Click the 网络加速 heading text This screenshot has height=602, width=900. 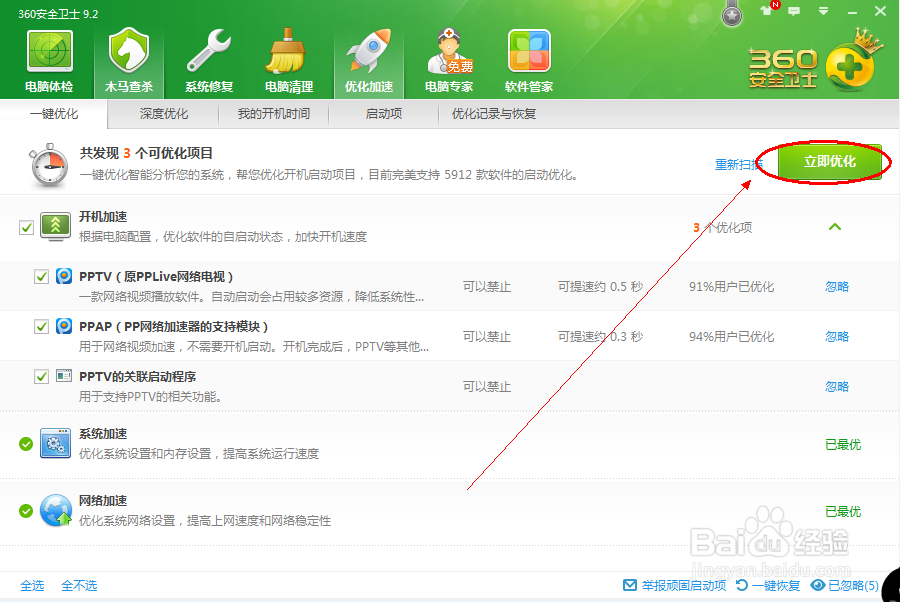click(x=103, y=500)
